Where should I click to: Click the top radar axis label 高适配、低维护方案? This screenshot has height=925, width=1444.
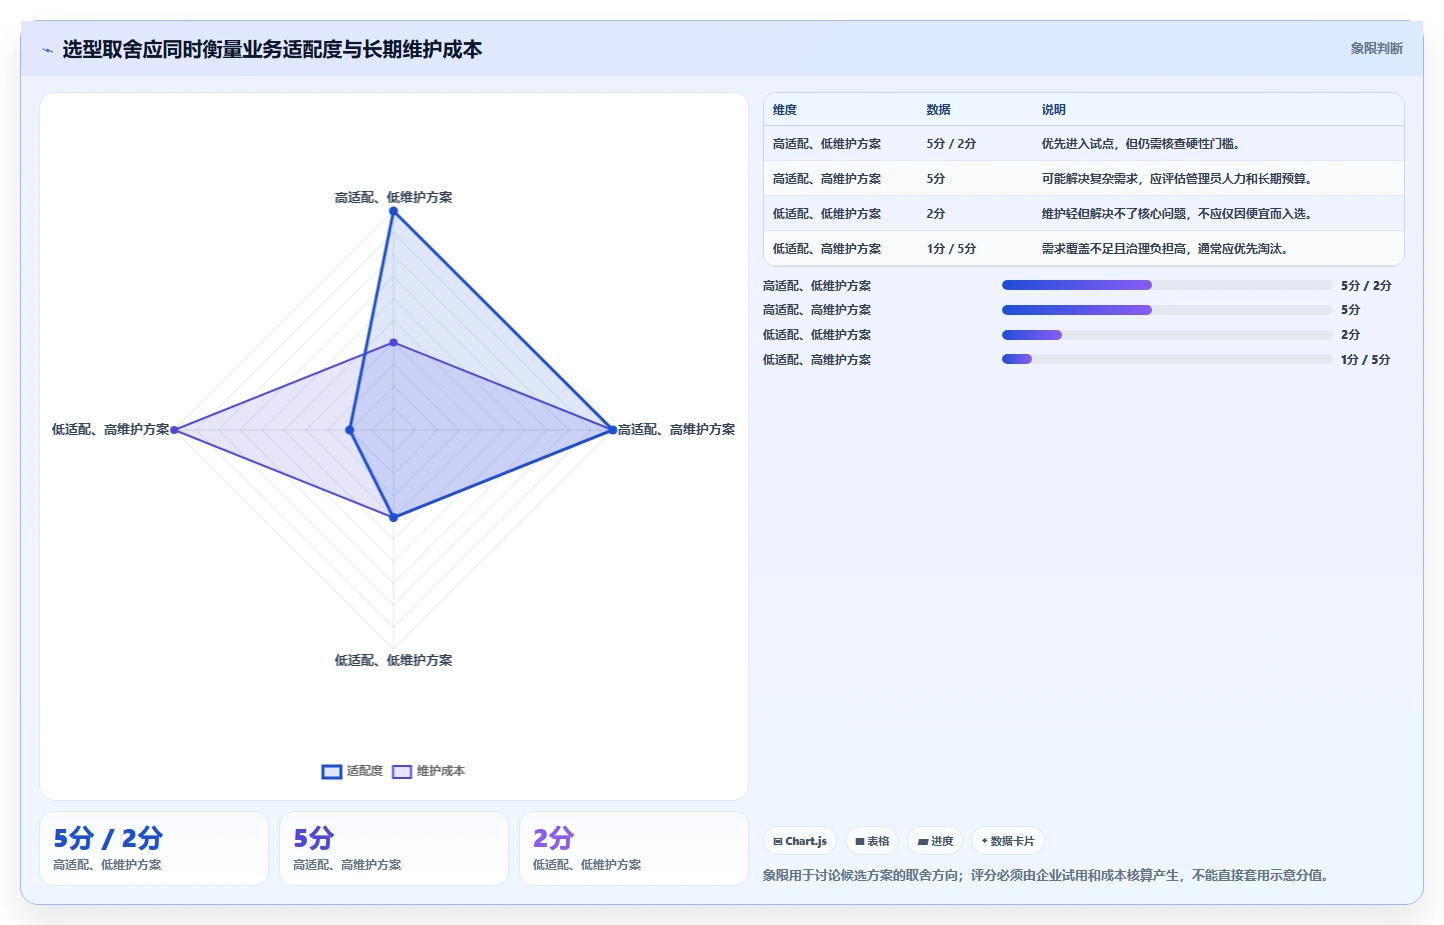[393, 197]
